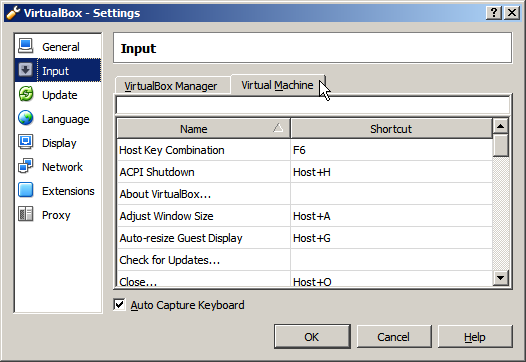The width and height of the screenshot is (526, 362).
Task: Open the Extensions blue square icon
Action: 25,190
